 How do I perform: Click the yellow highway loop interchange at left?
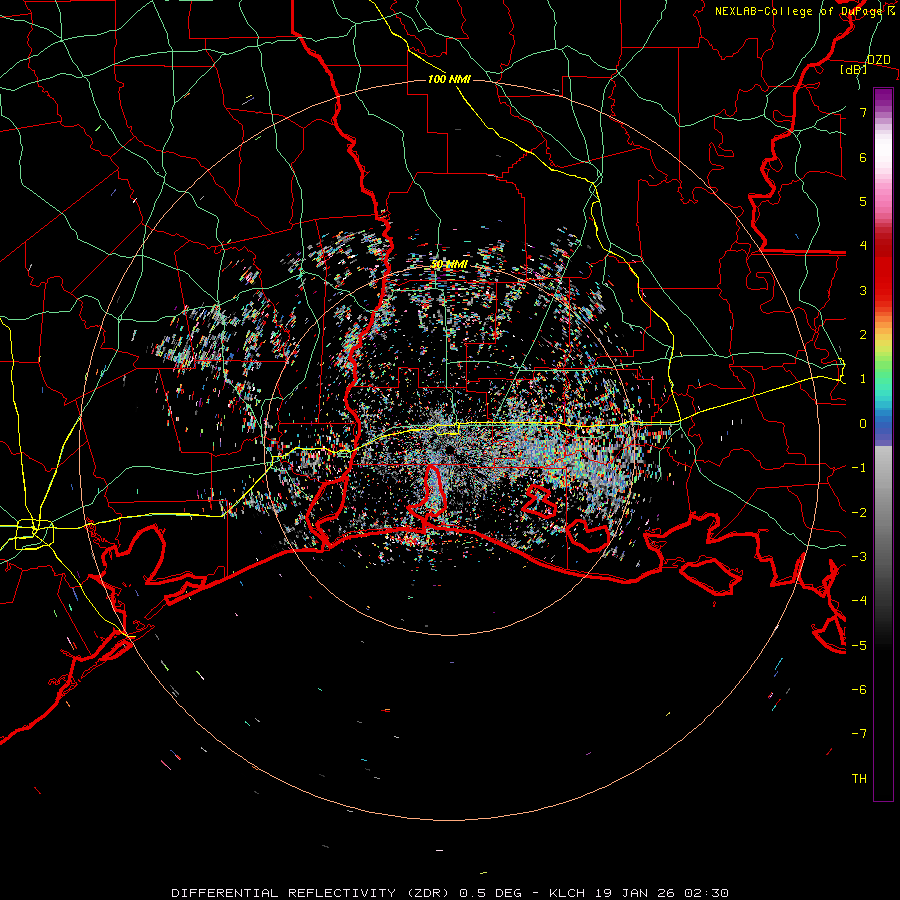[34, 534]
